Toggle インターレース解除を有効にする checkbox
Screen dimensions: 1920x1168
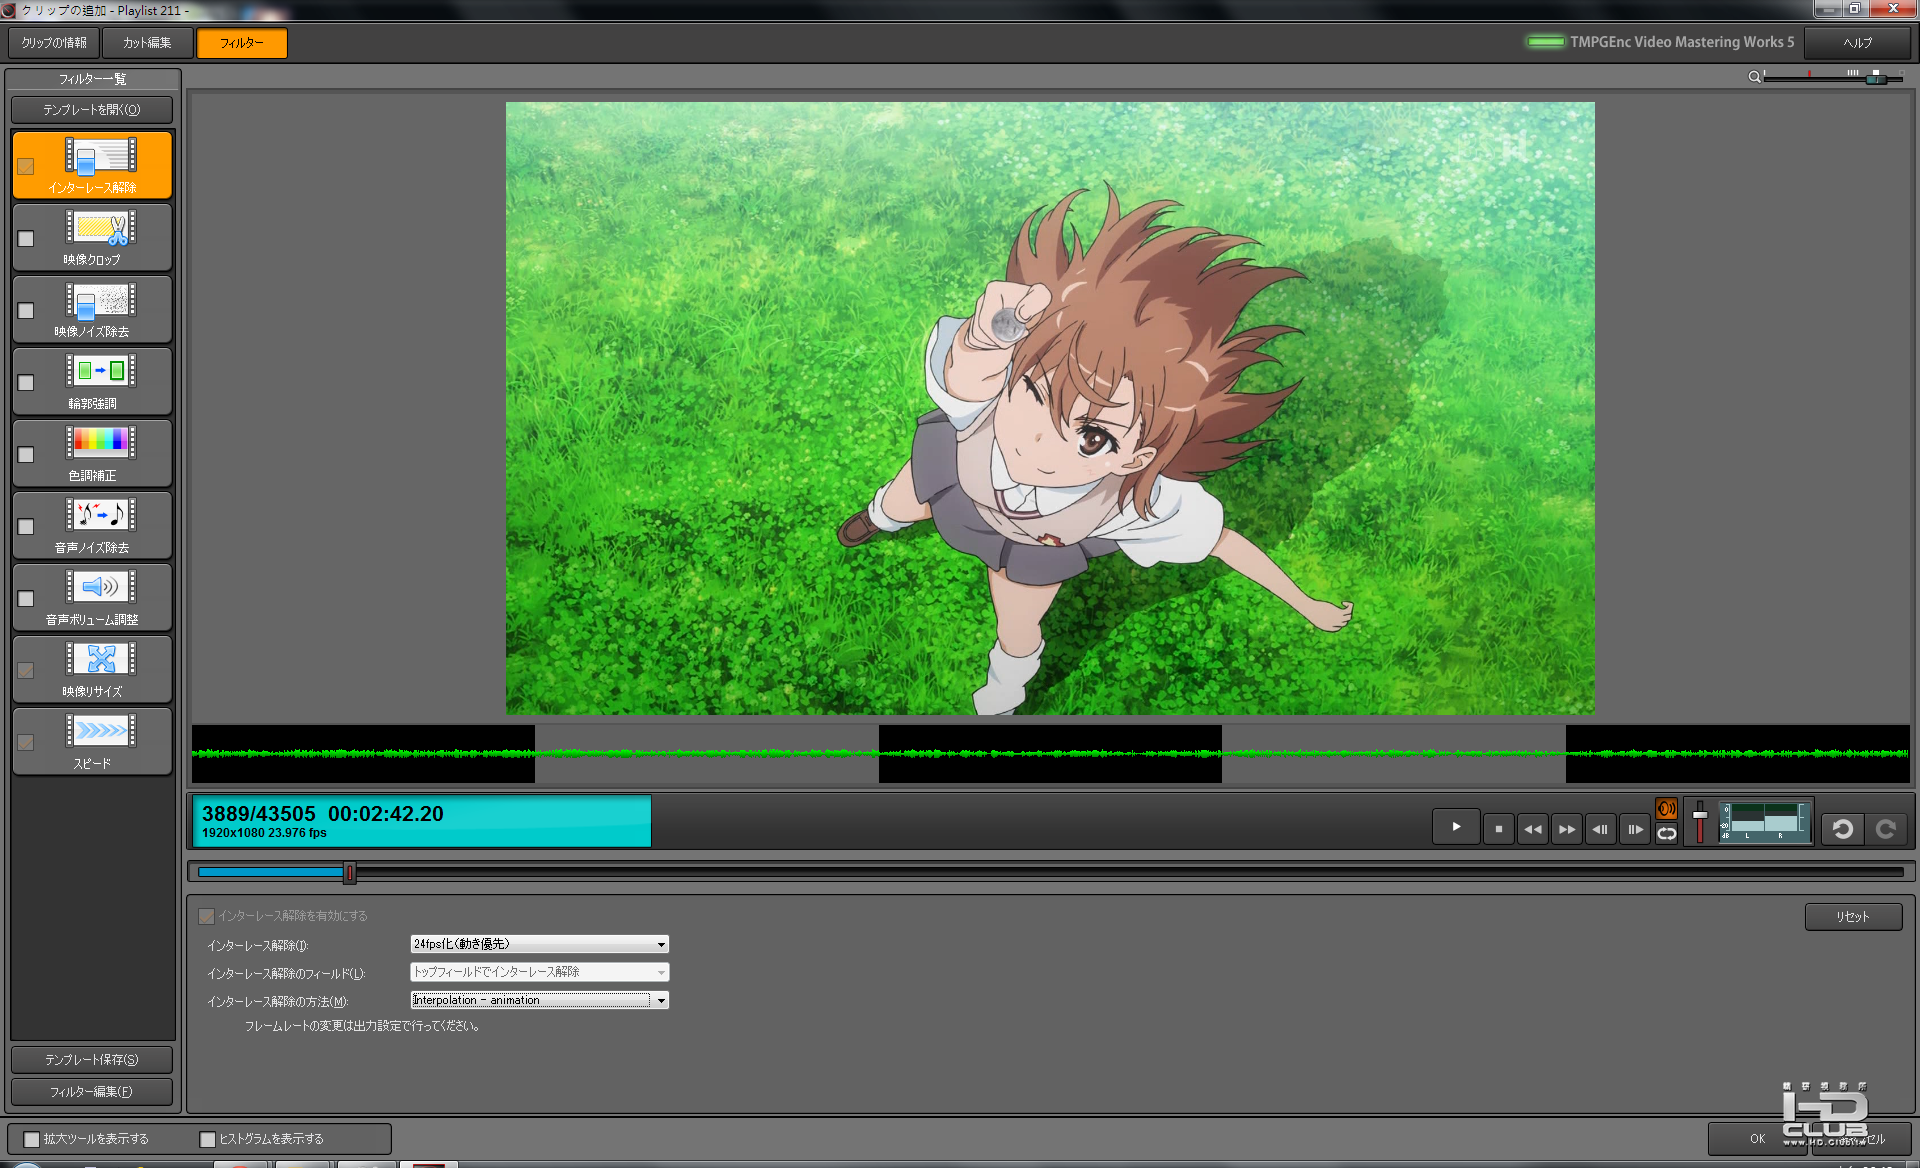[x=206, y=916]
